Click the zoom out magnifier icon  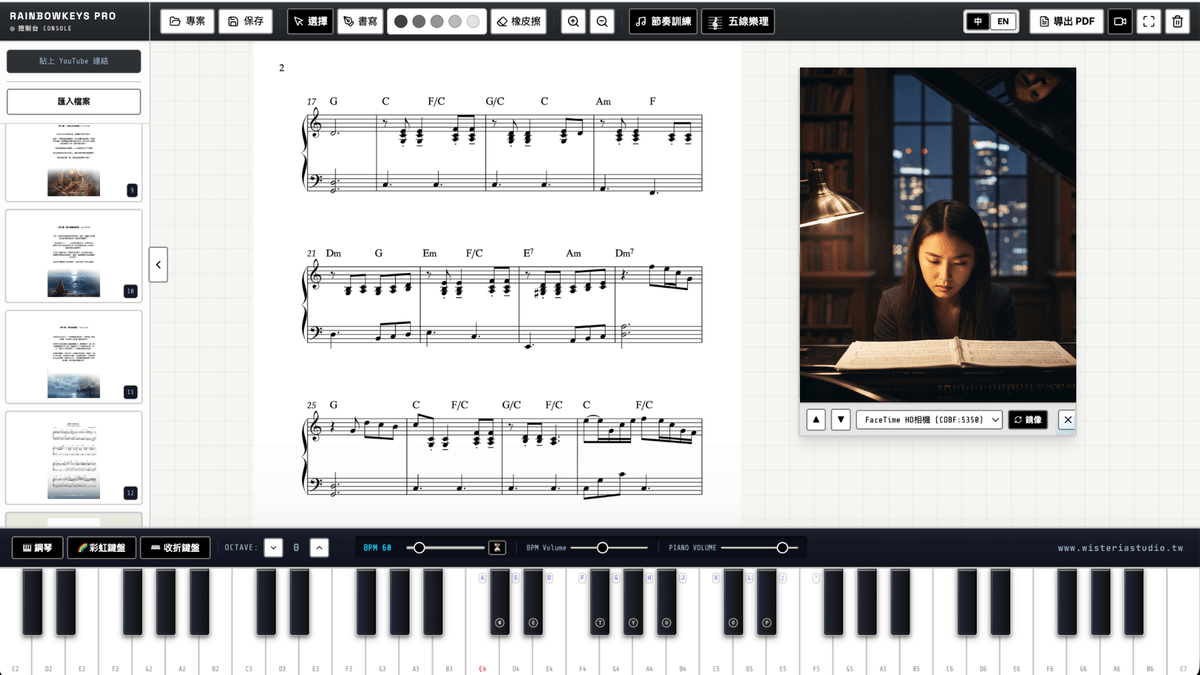coord(602,21)
